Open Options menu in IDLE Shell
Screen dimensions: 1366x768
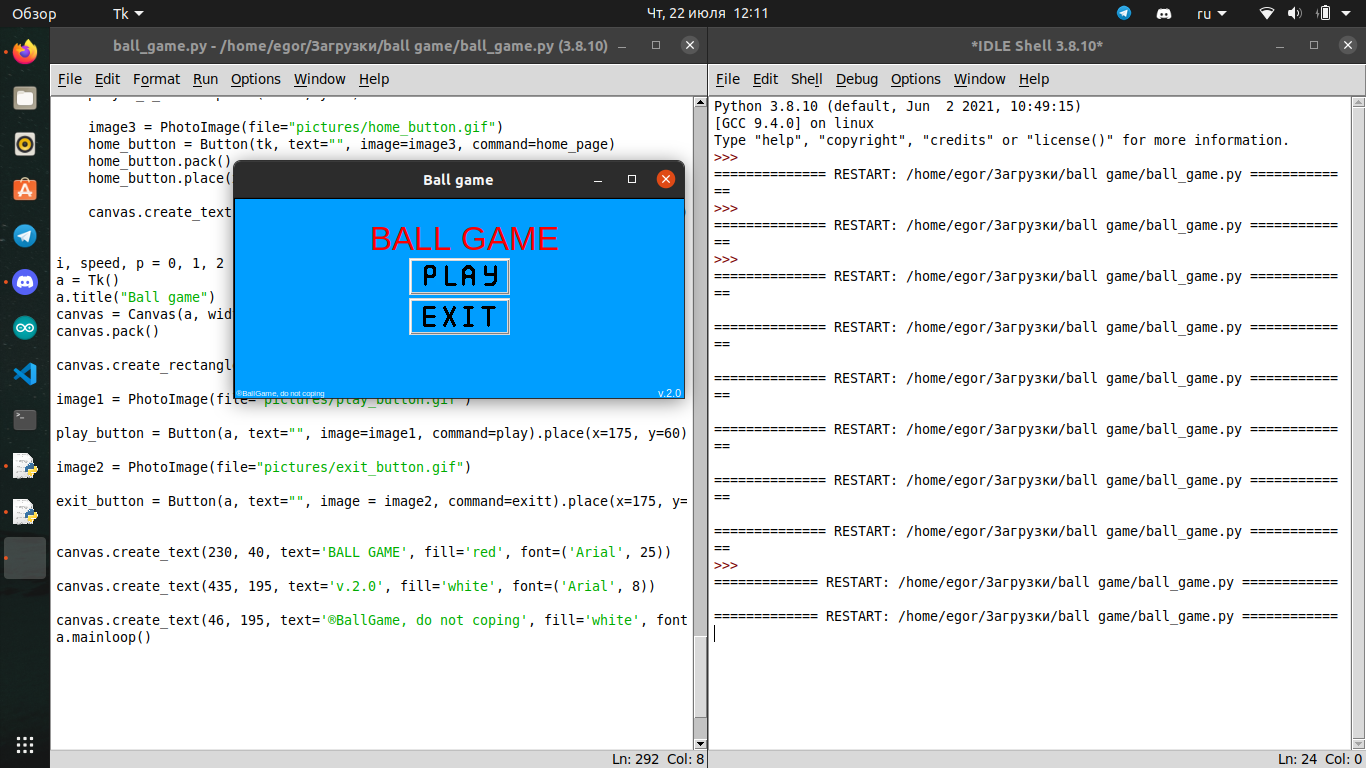[916, 79]
